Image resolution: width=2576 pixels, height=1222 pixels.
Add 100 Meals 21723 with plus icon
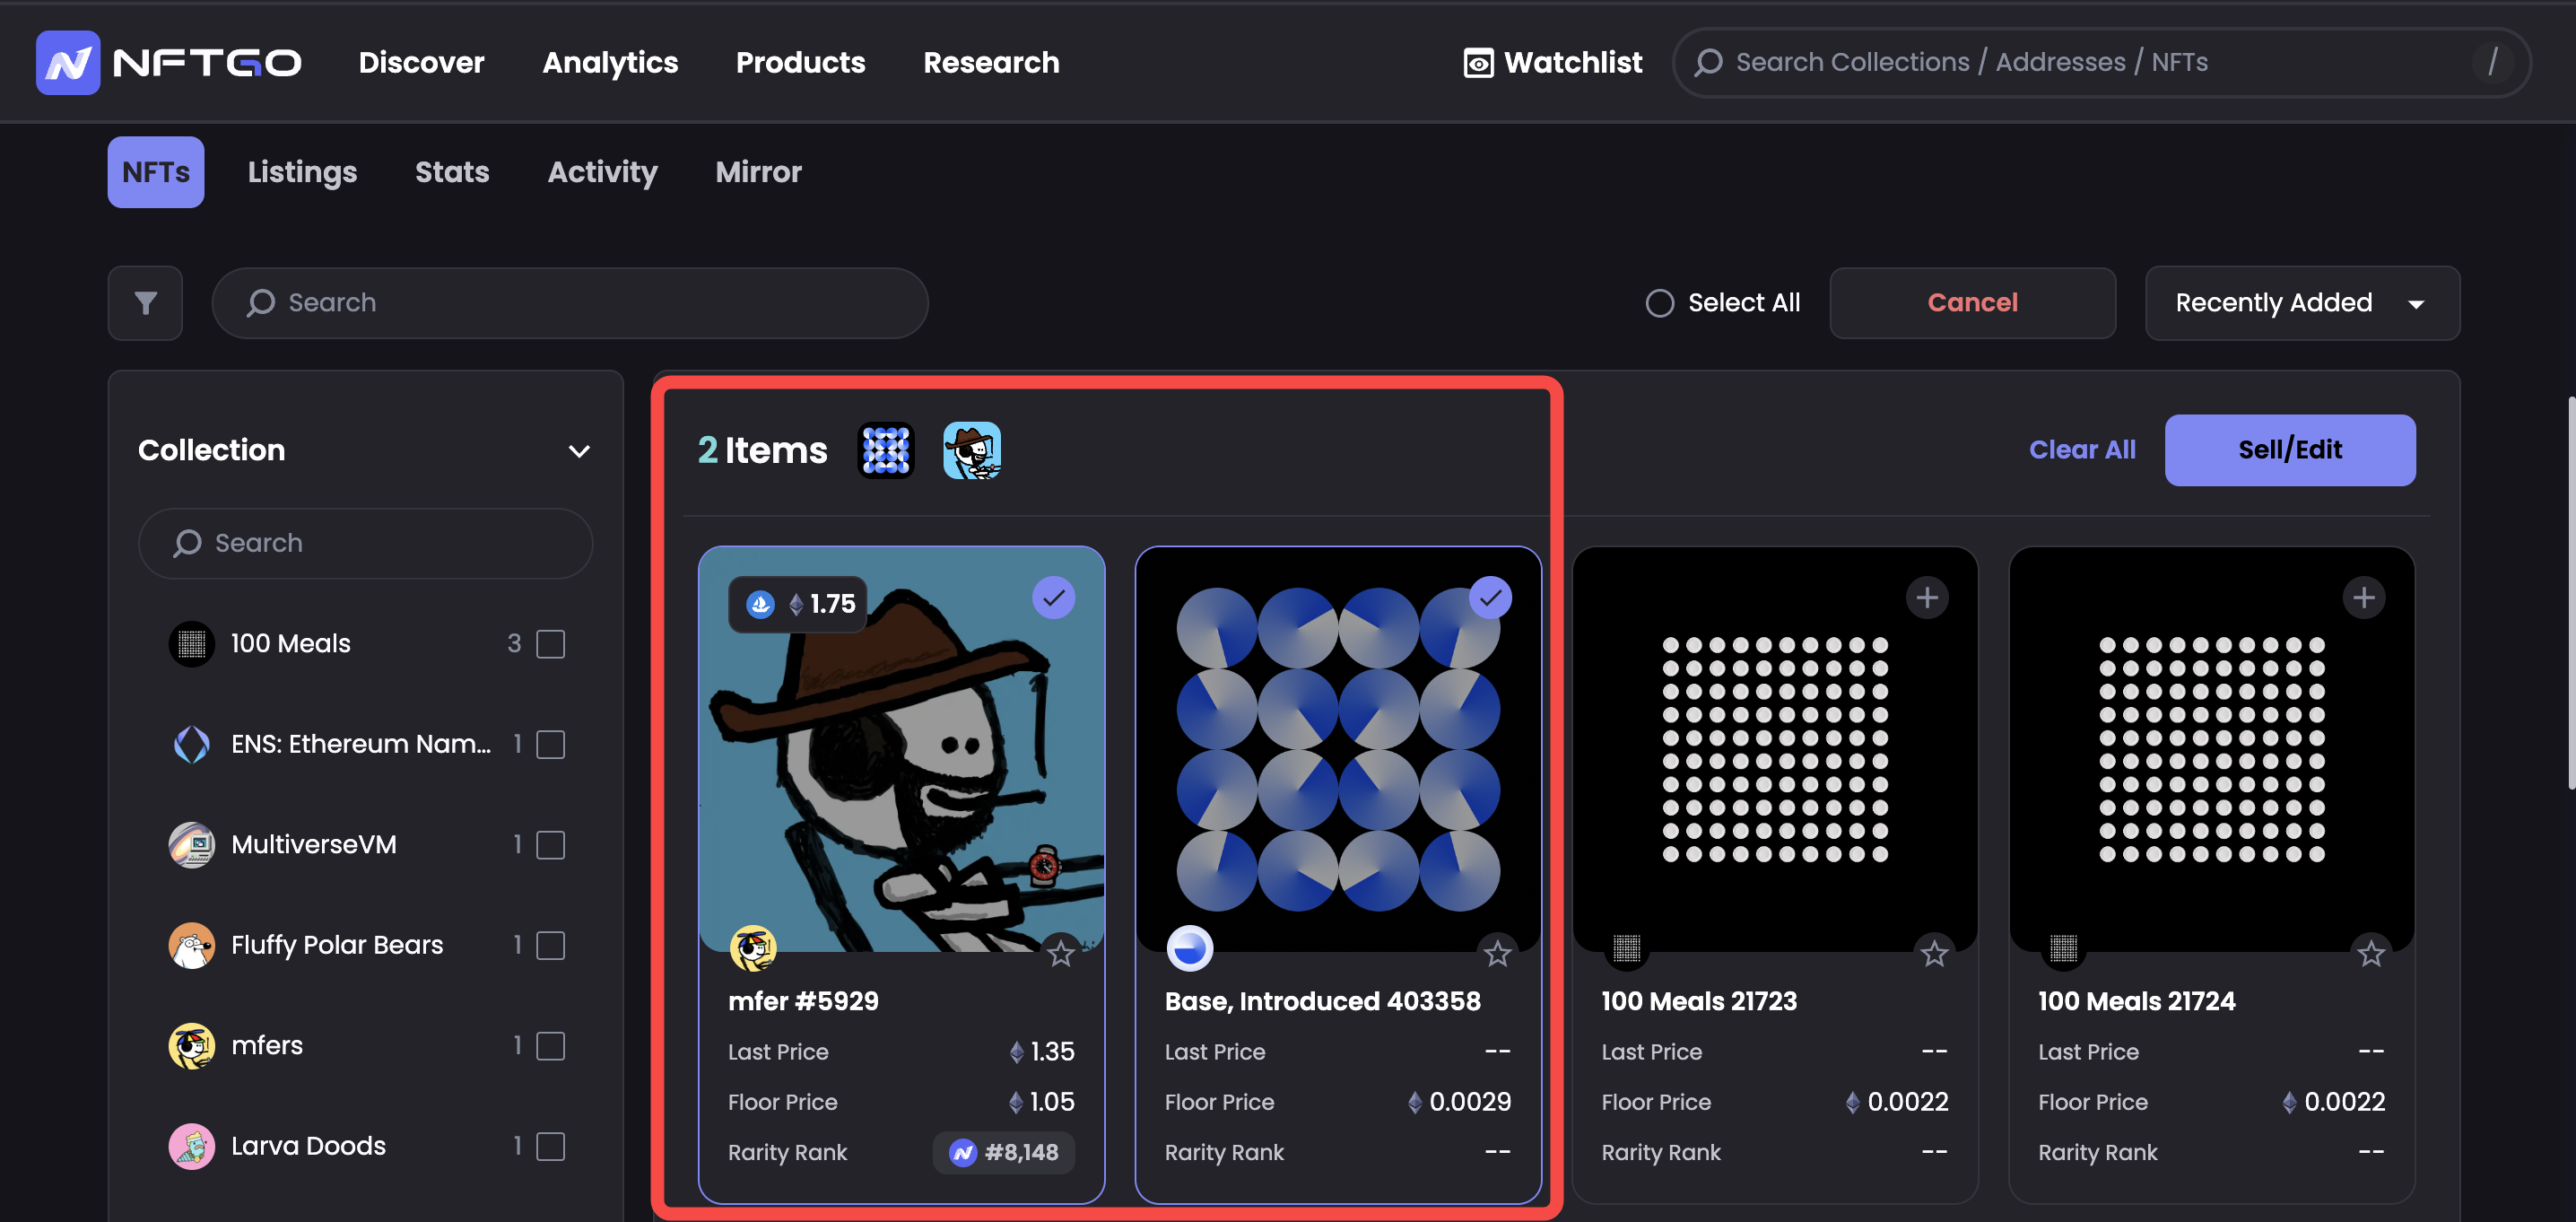click(x=1927, y=598)
